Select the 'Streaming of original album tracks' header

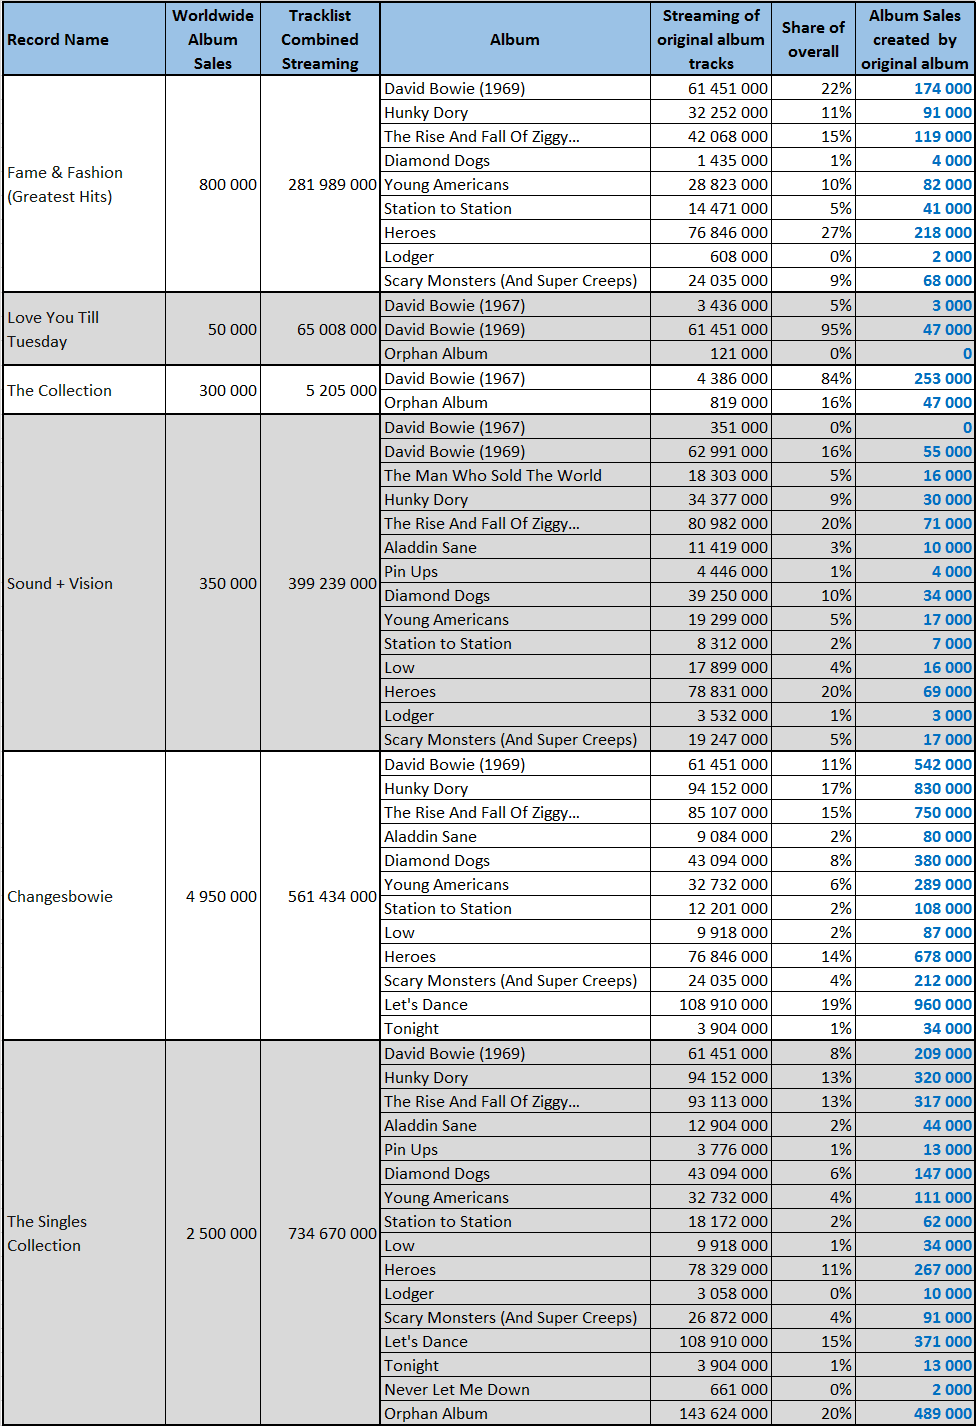[x=711, y=39]
